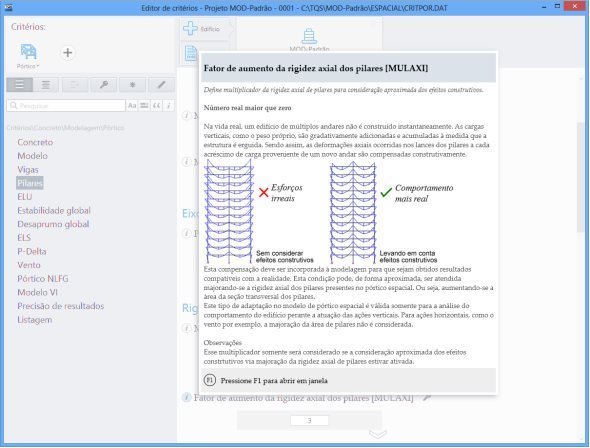Expand the double chevron below the value
This screenshot has width=590, height=448.
tap(377, 434)
